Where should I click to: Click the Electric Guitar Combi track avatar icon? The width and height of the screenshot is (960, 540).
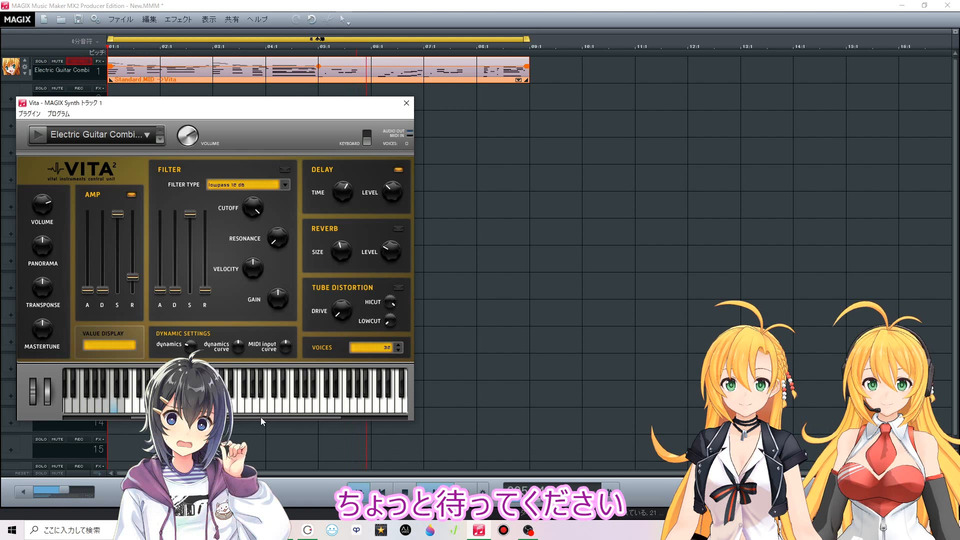point(11,67)
